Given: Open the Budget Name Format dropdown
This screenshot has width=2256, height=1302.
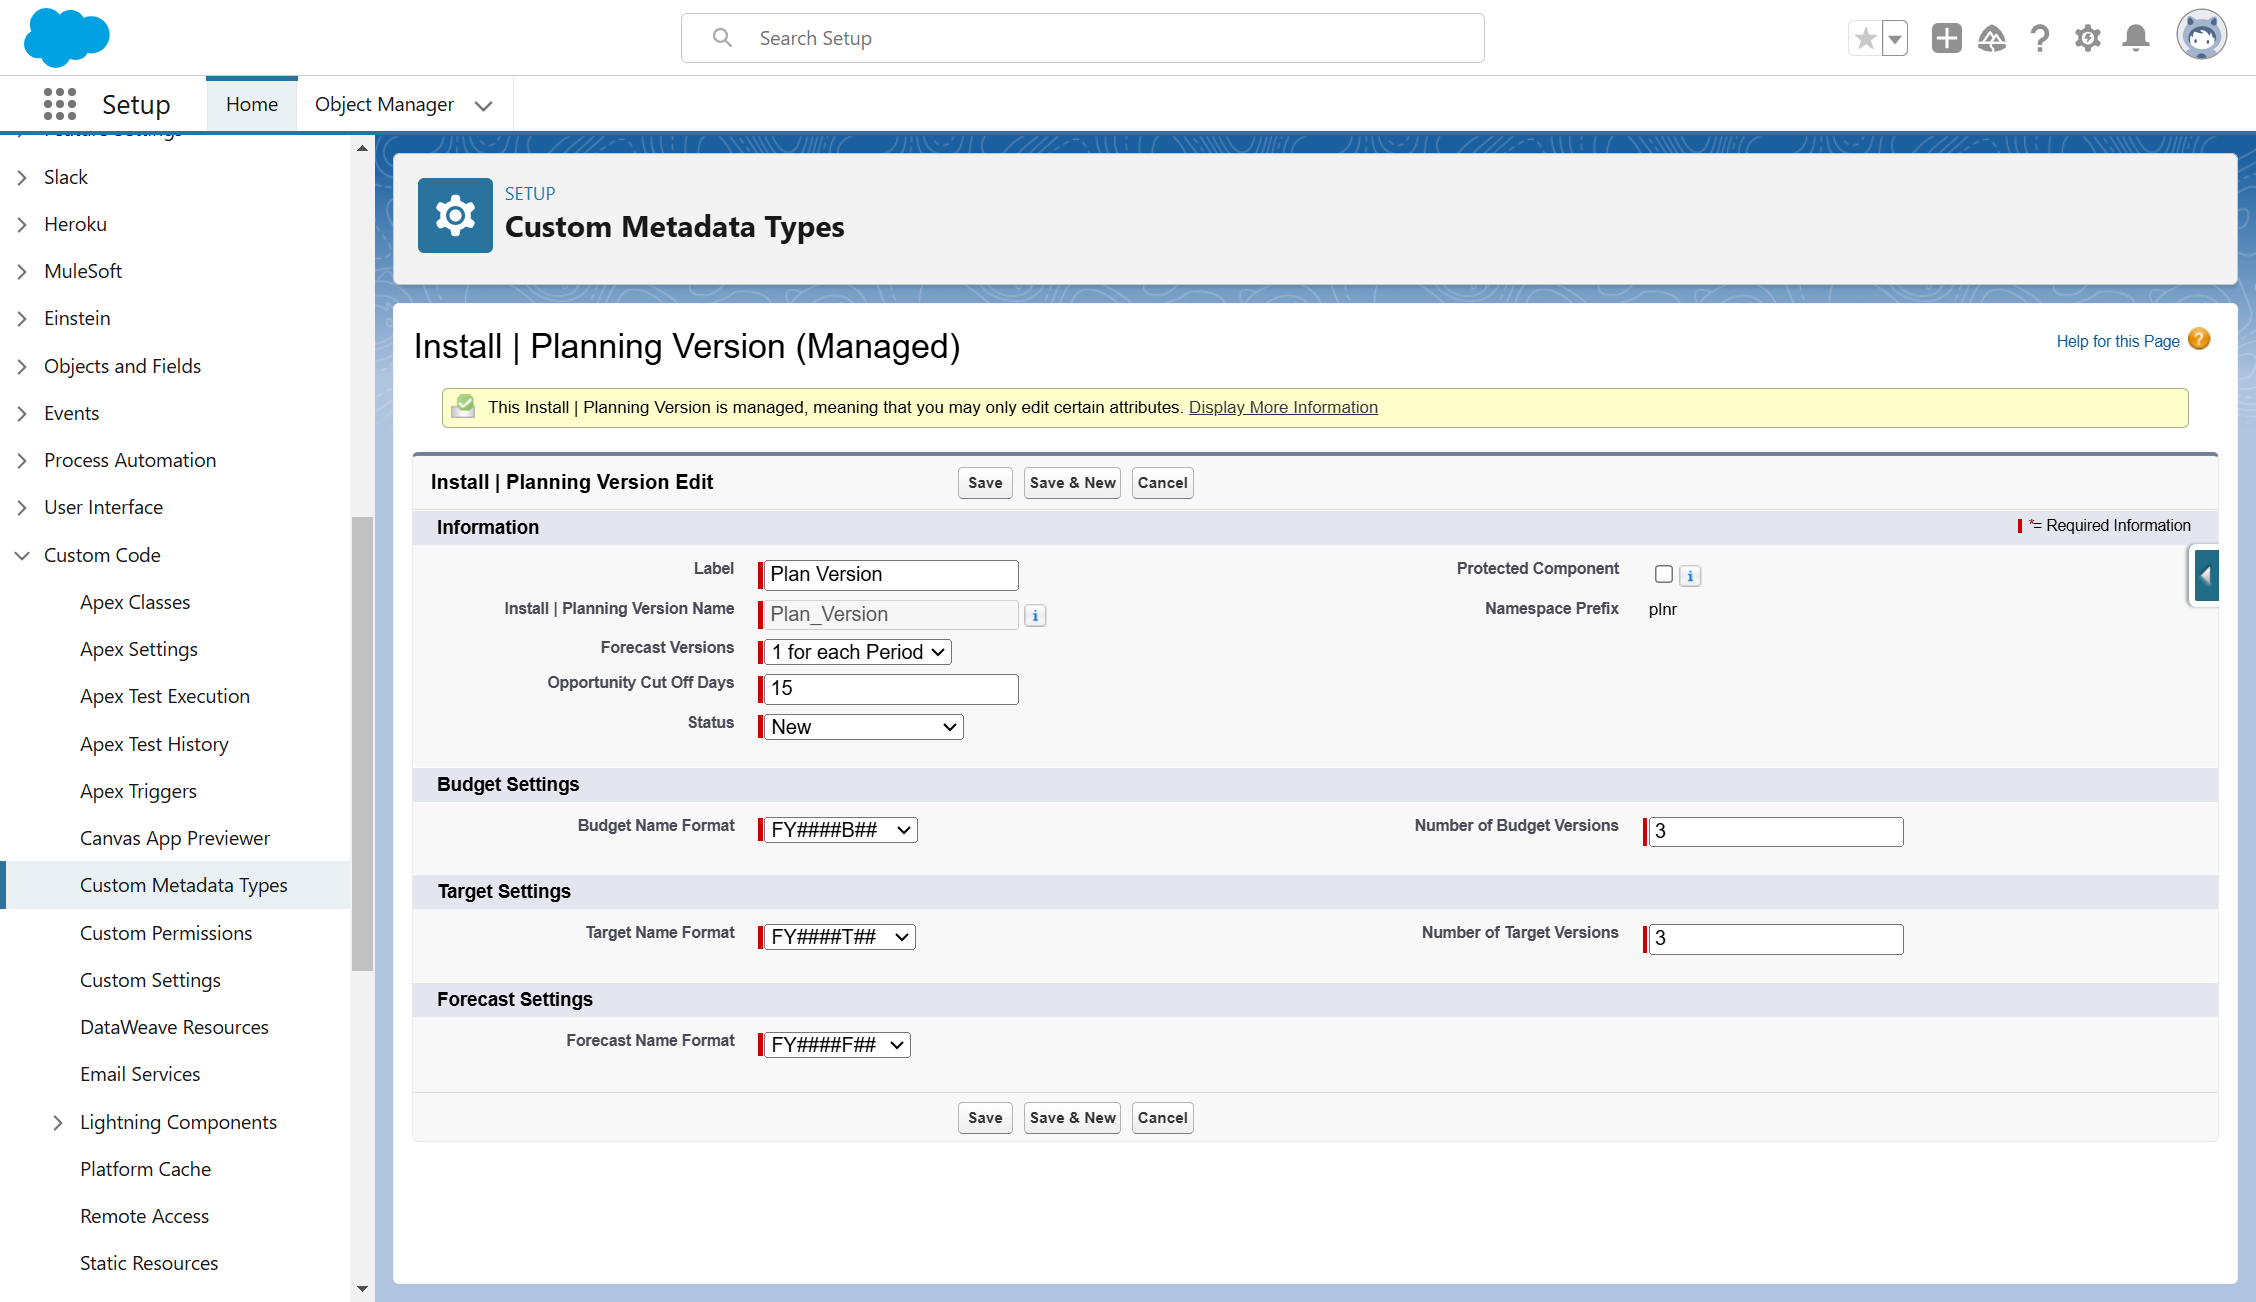Looking at the screenshot, I should (x=840, y=830).
